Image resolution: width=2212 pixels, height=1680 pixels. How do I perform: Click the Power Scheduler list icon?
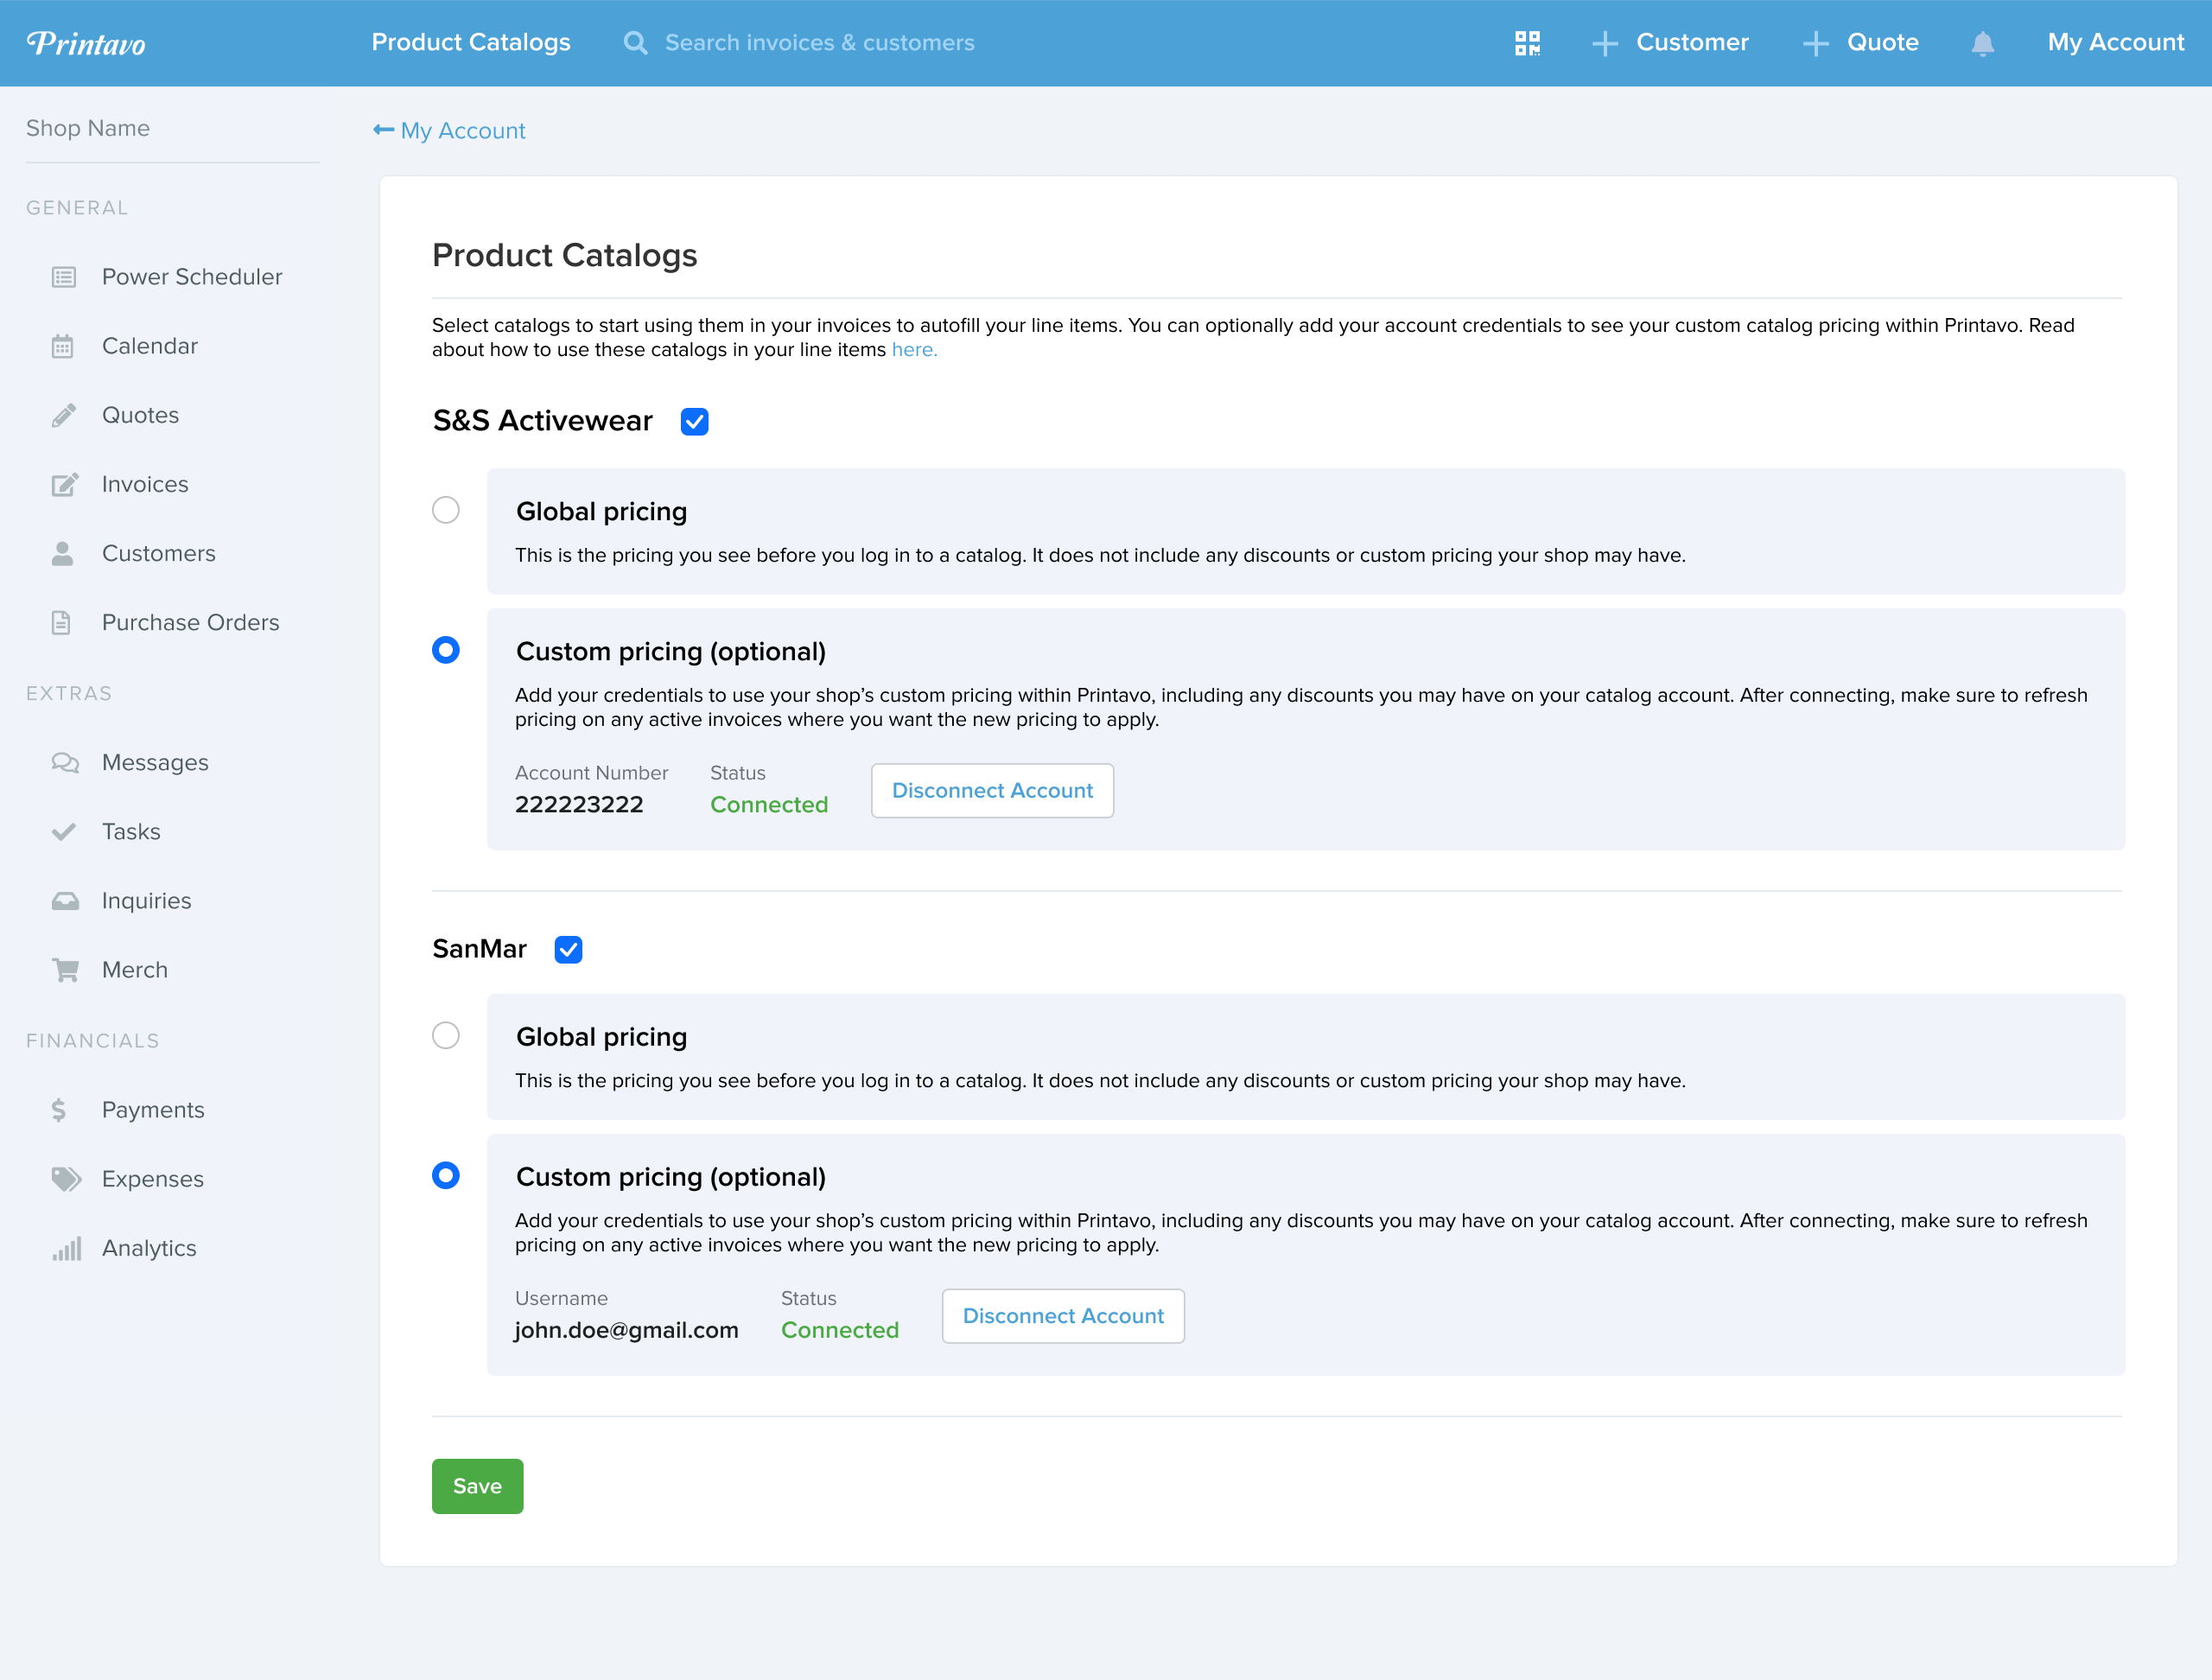pyautogui.click(x=64, y=277)
